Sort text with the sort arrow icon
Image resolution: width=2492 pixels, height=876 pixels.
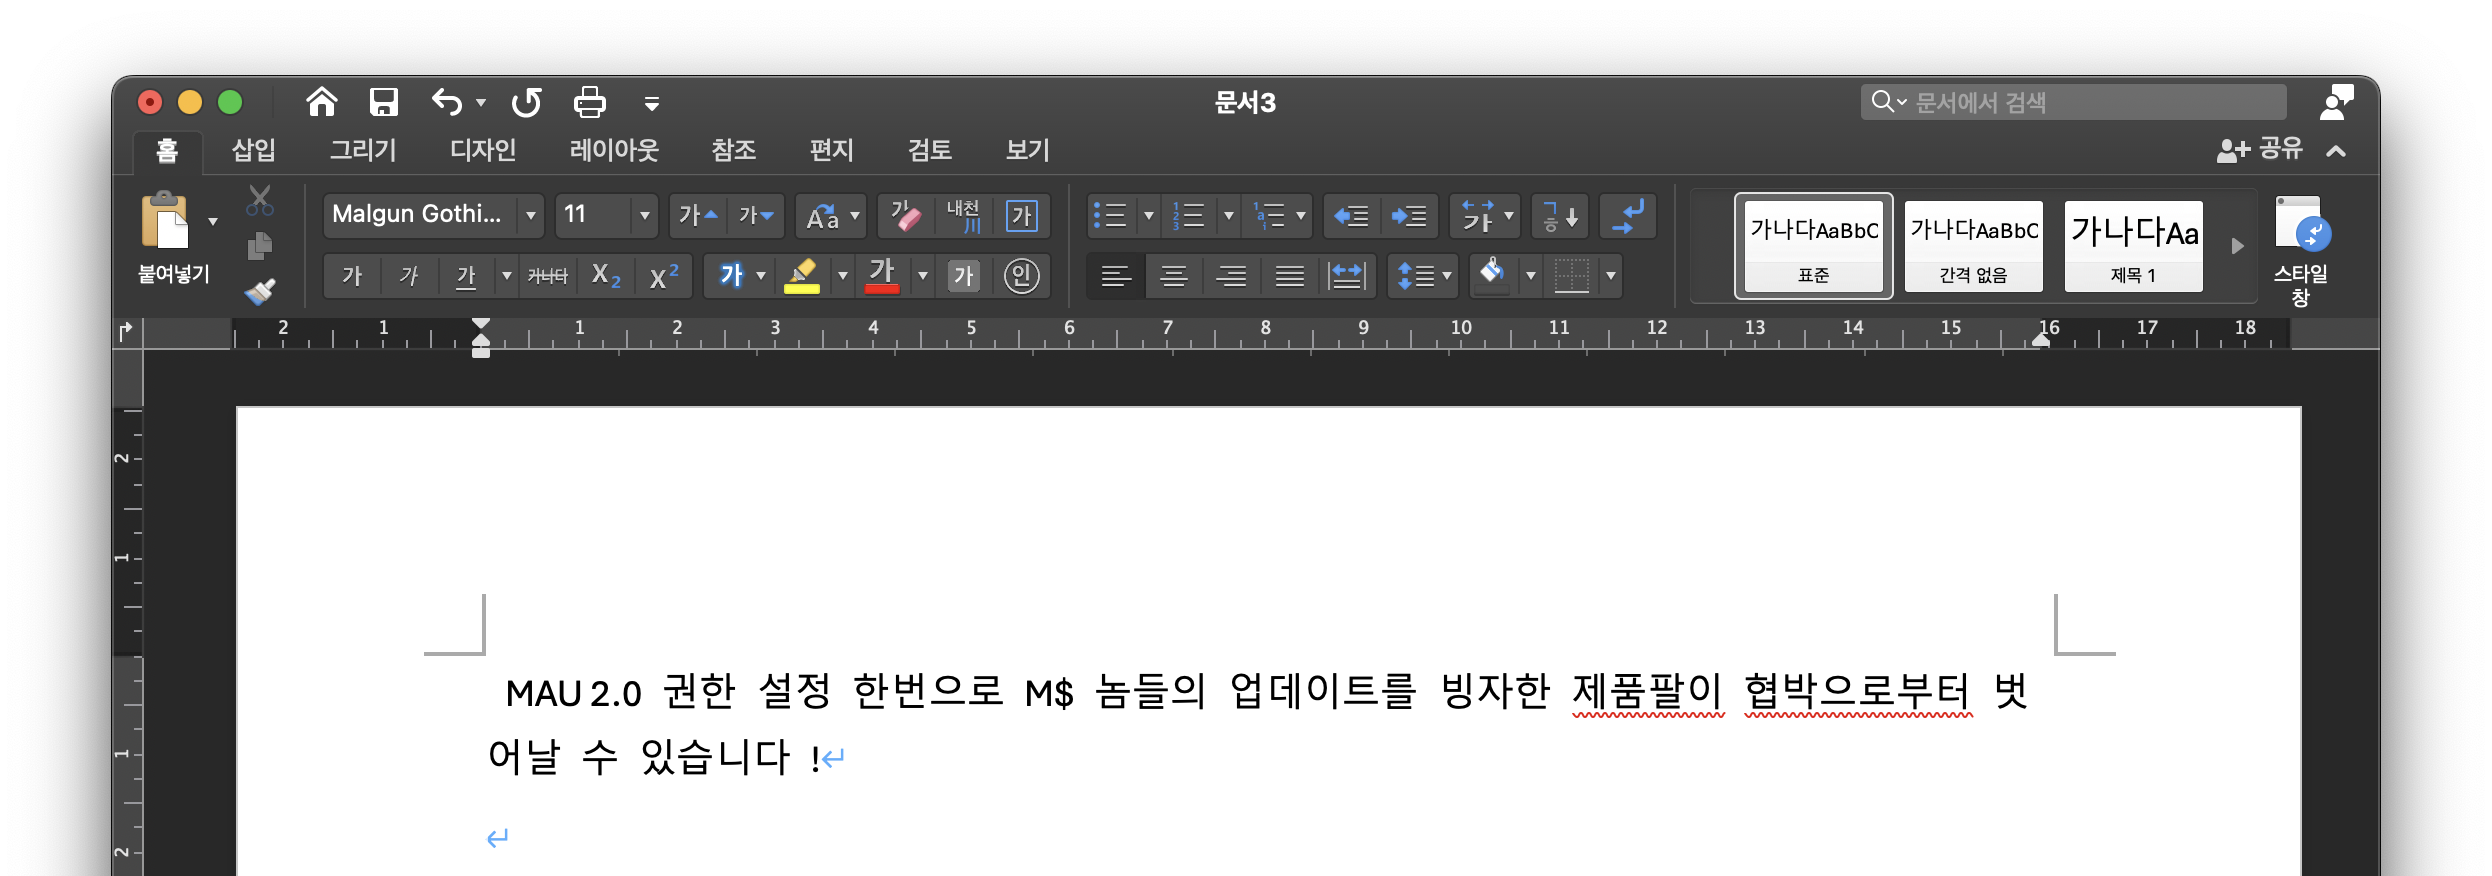[x=1560, y=215]
